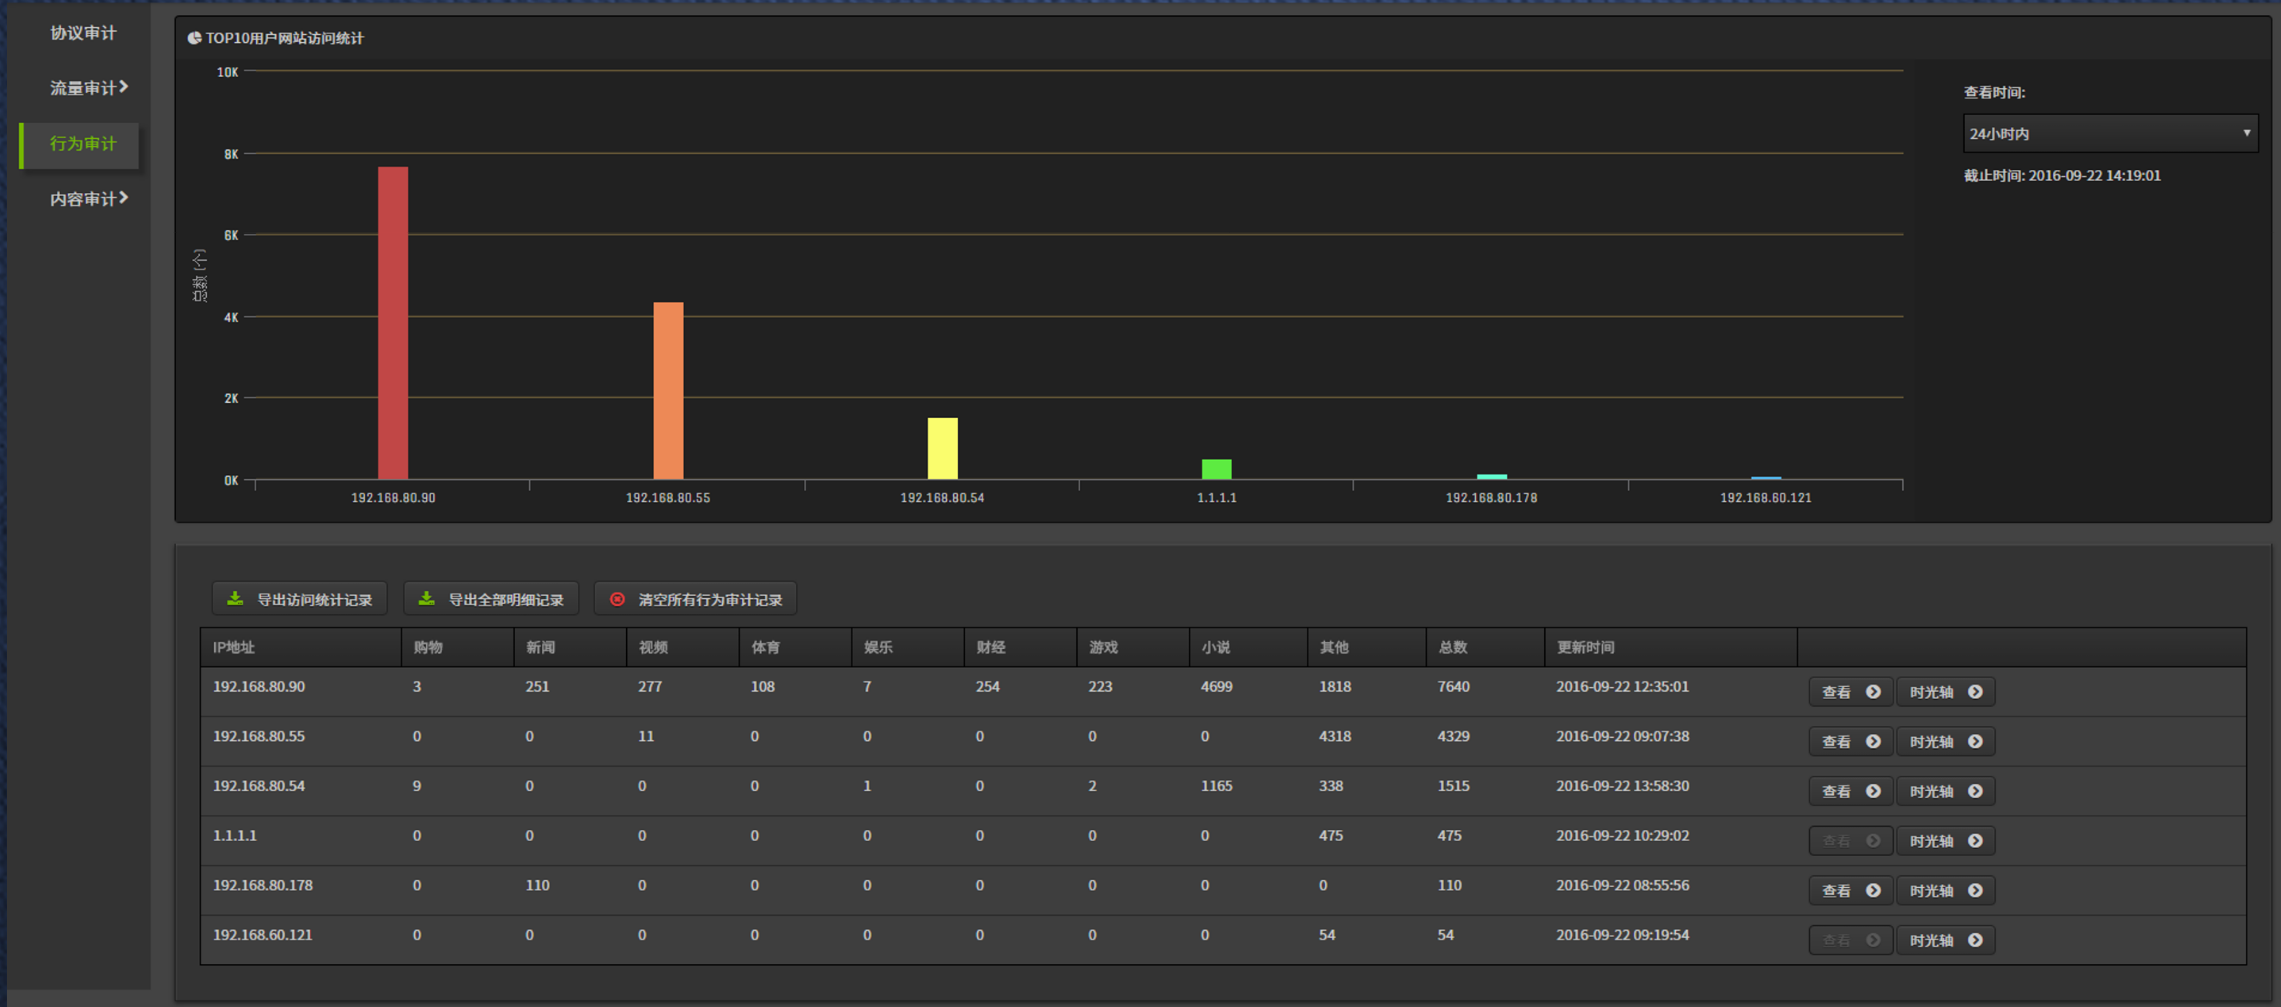
Task: Click IP cell 192.168.60.121 in table
Action: 262,935
